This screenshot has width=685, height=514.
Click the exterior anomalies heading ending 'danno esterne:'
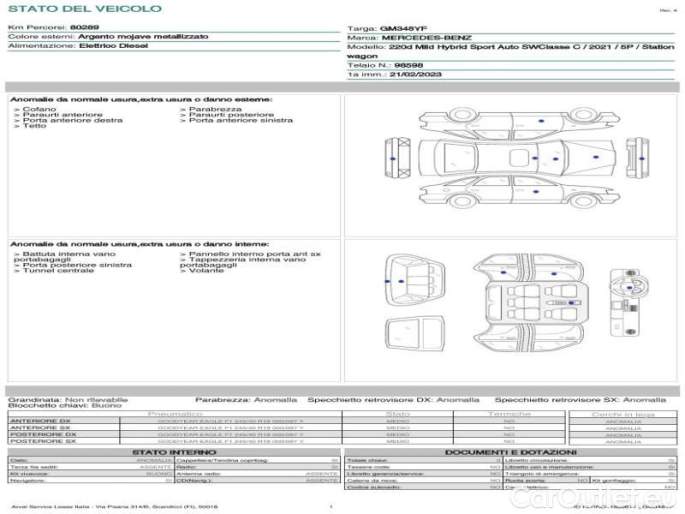click(x=141, y=100)
